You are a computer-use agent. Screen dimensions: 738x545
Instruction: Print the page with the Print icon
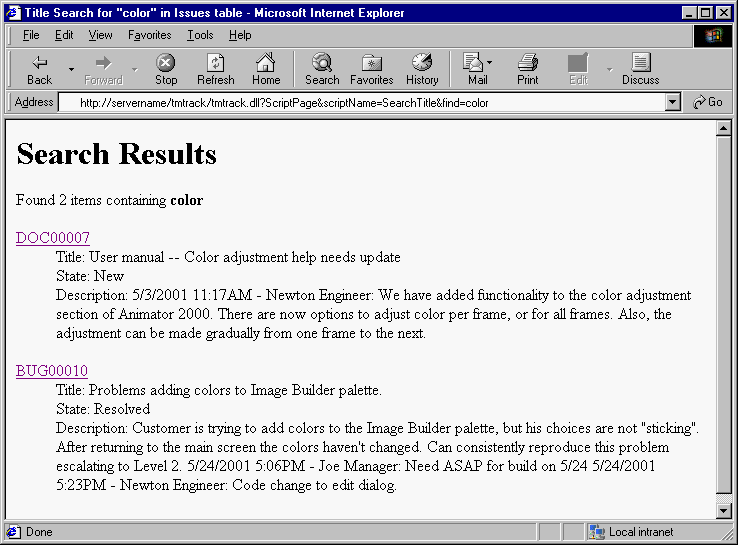coord(527,63)
